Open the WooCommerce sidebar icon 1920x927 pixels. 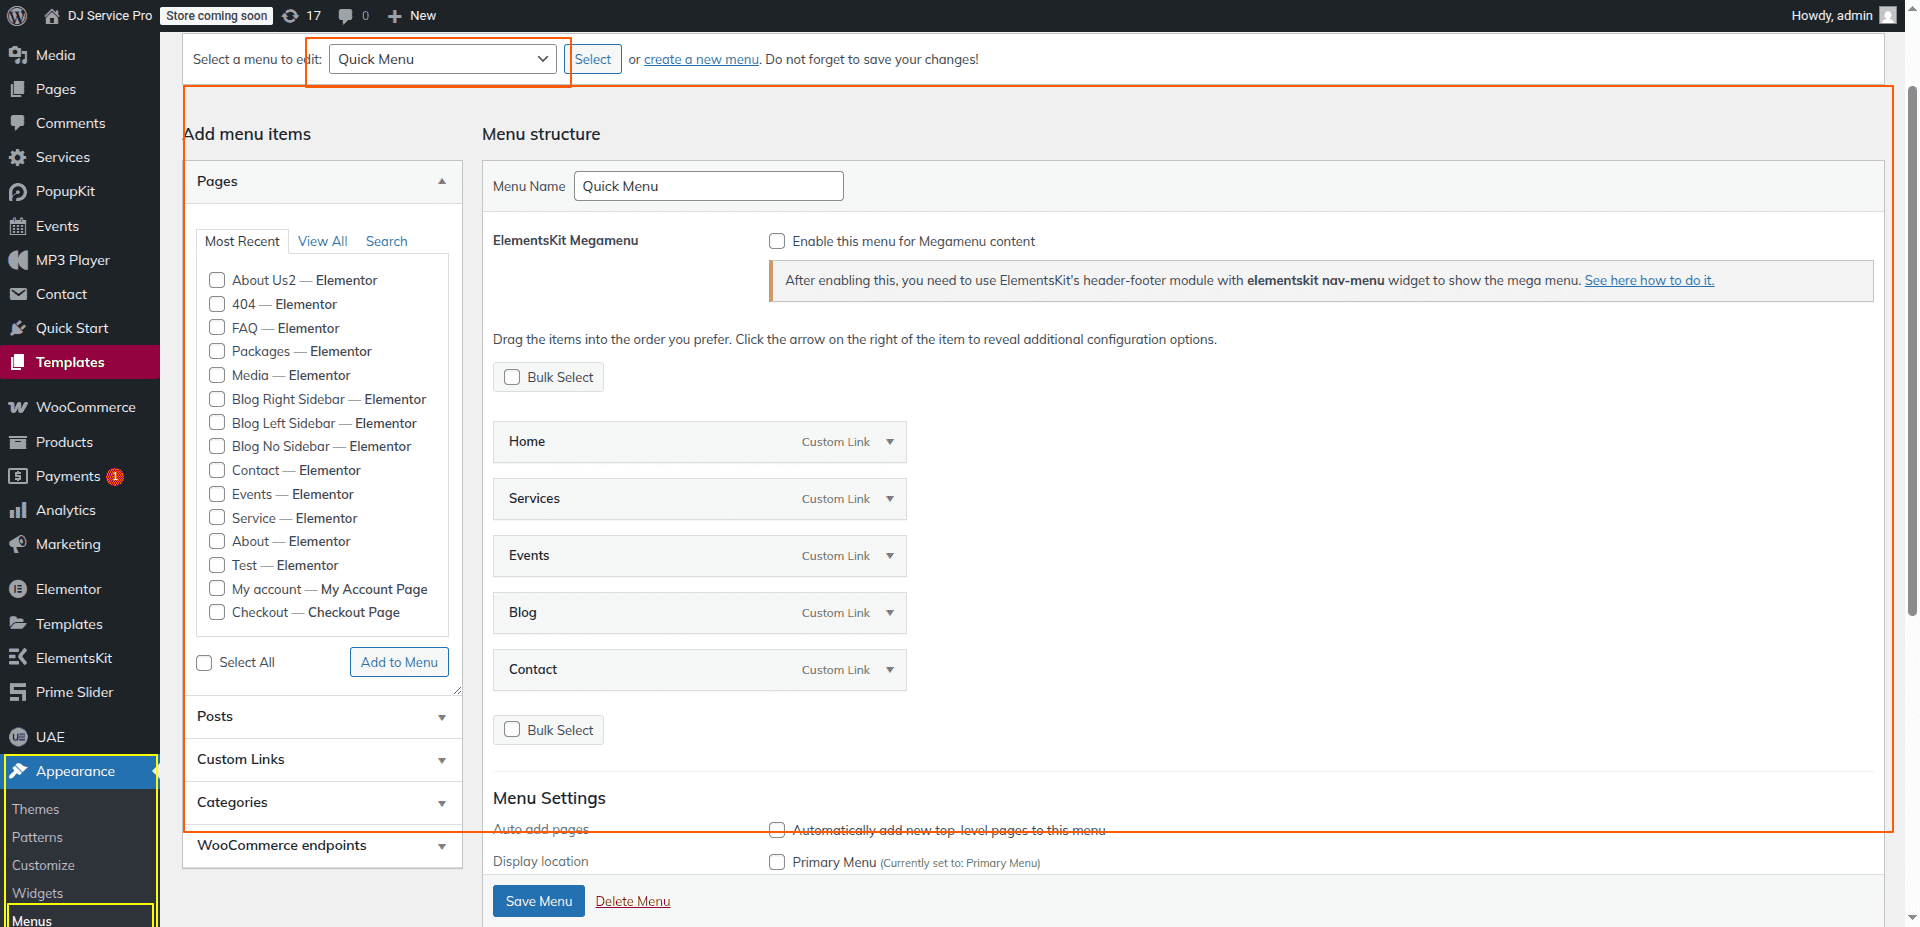click(18, 408)
